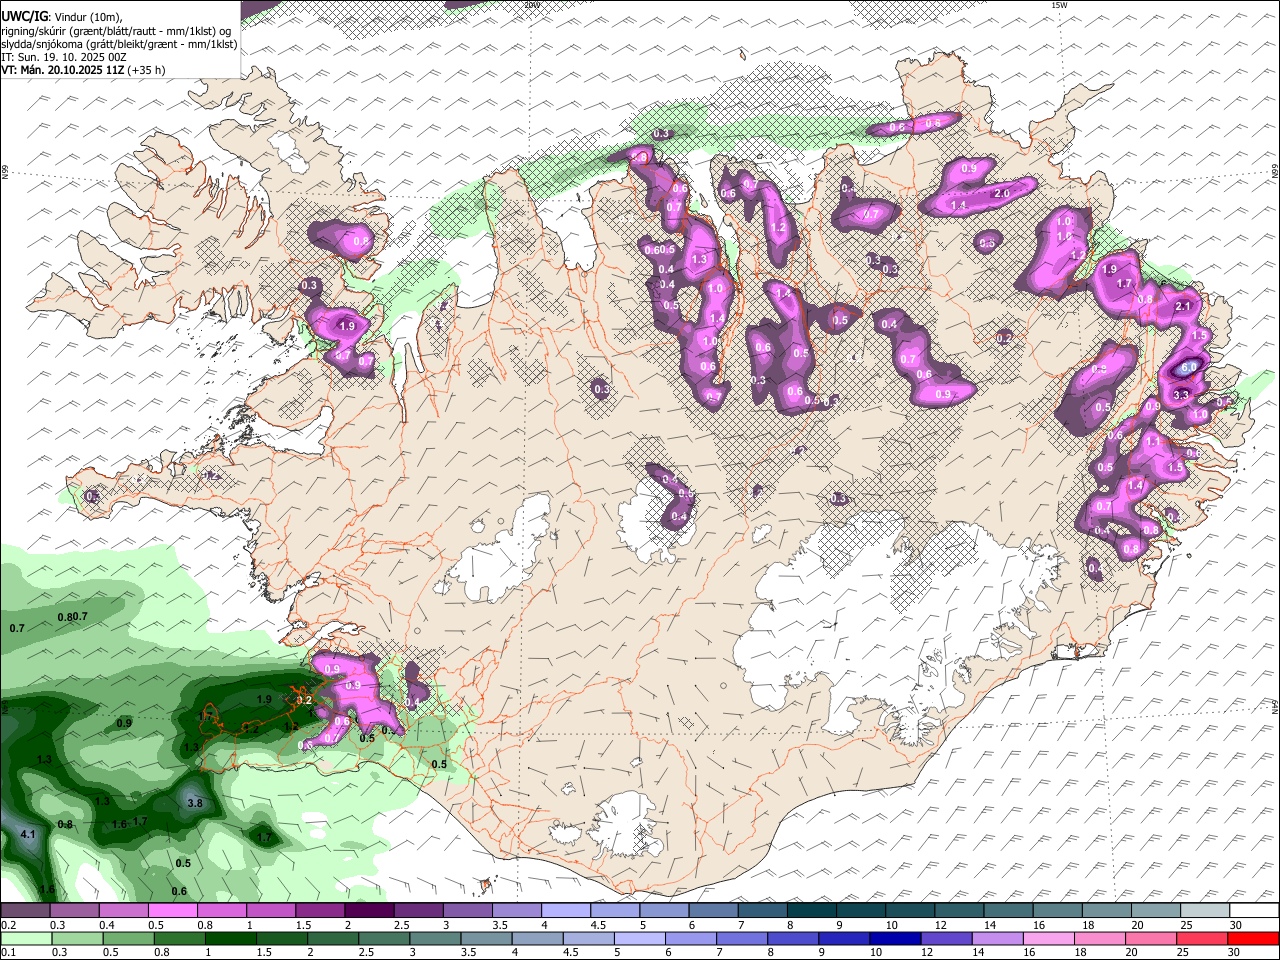Click the slydda/snjókoma legend description line
Screen dimensions: 1280x960
(x=119, y=44)
